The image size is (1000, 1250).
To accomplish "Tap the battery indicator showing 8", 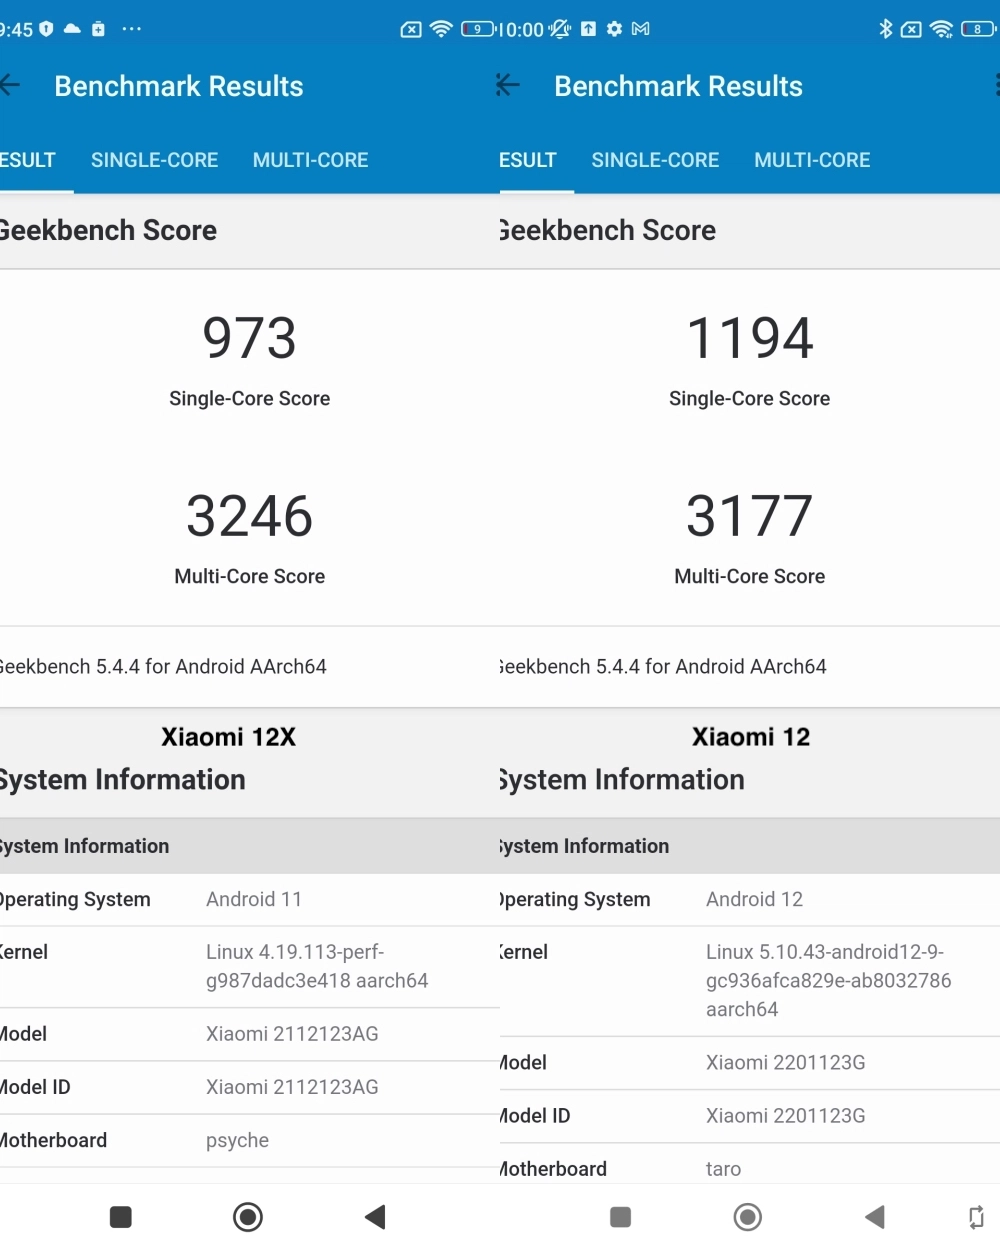I will pos(978,29).
